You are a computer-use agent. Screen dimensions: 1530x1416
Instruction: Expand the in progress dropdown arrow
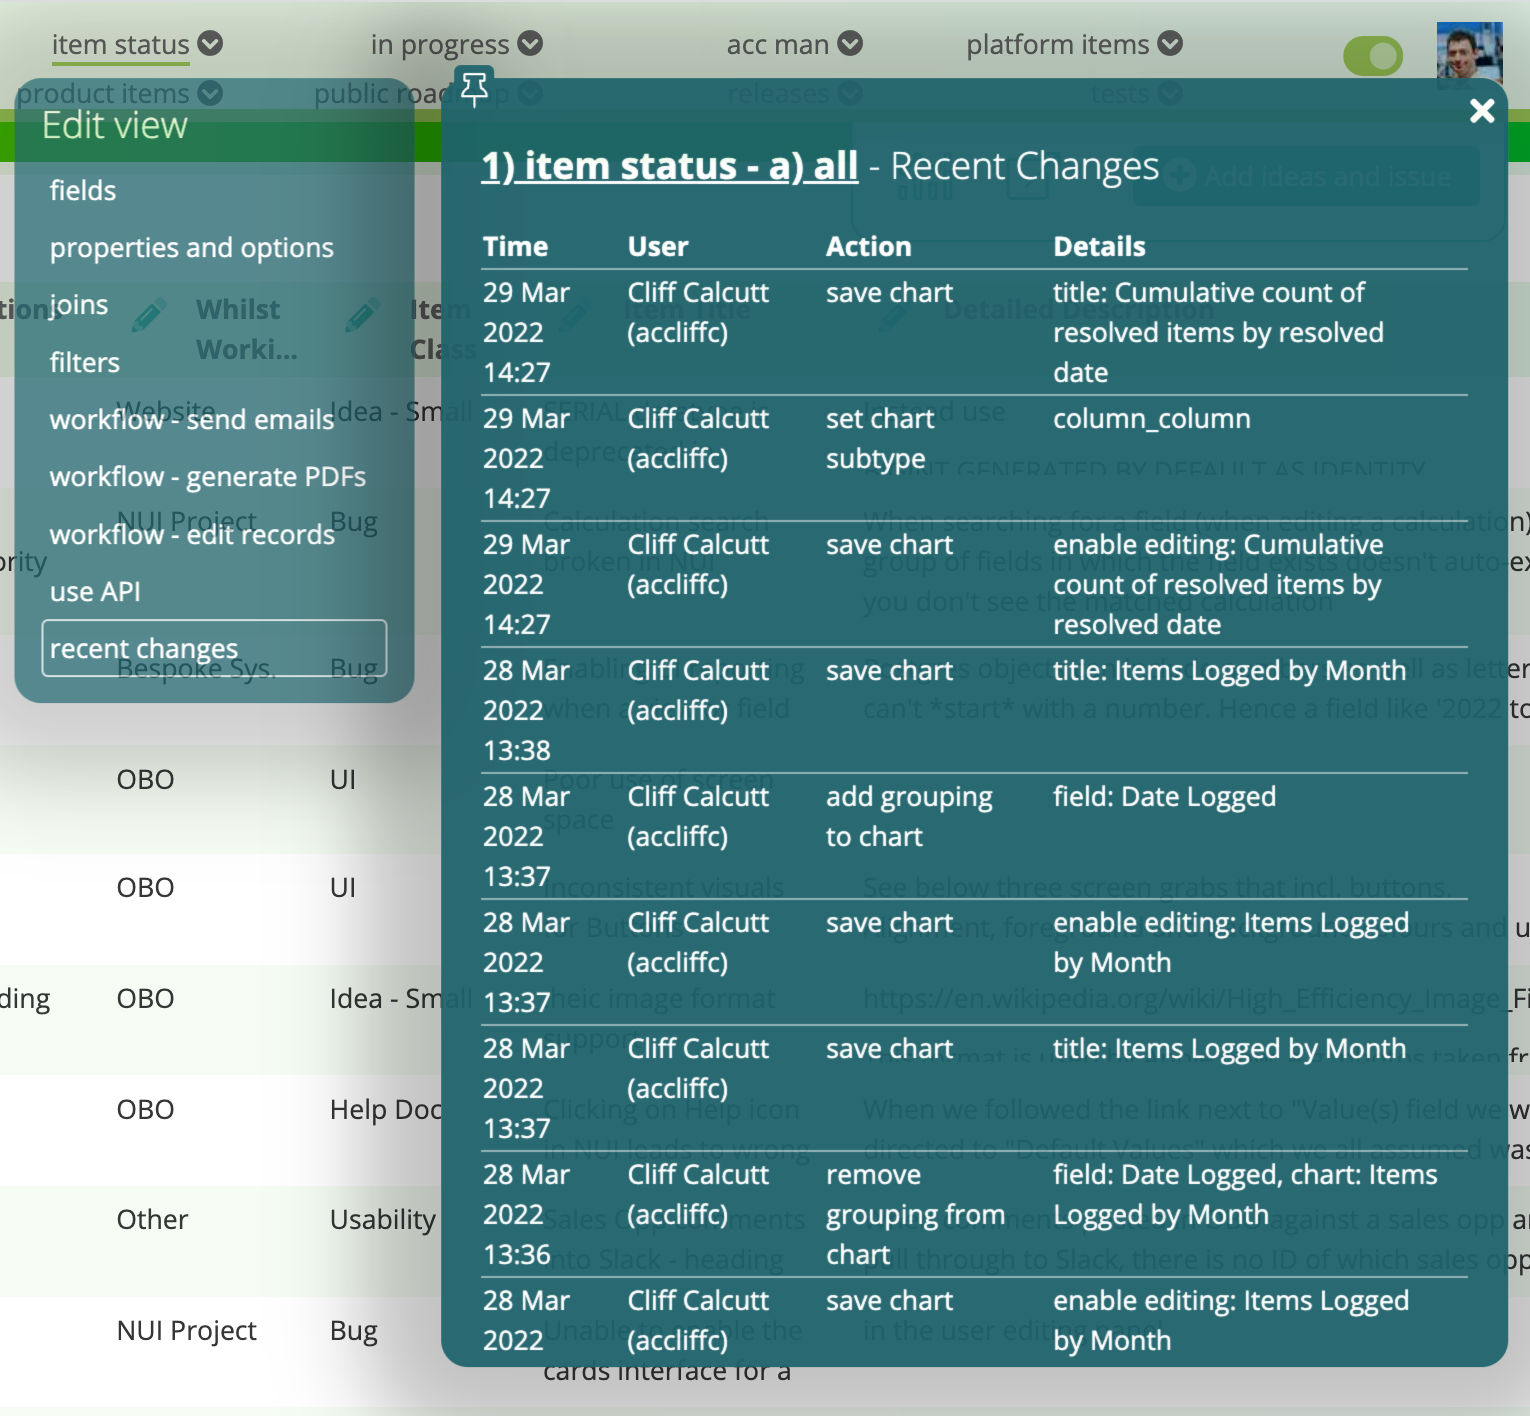(x=530, y=44)
